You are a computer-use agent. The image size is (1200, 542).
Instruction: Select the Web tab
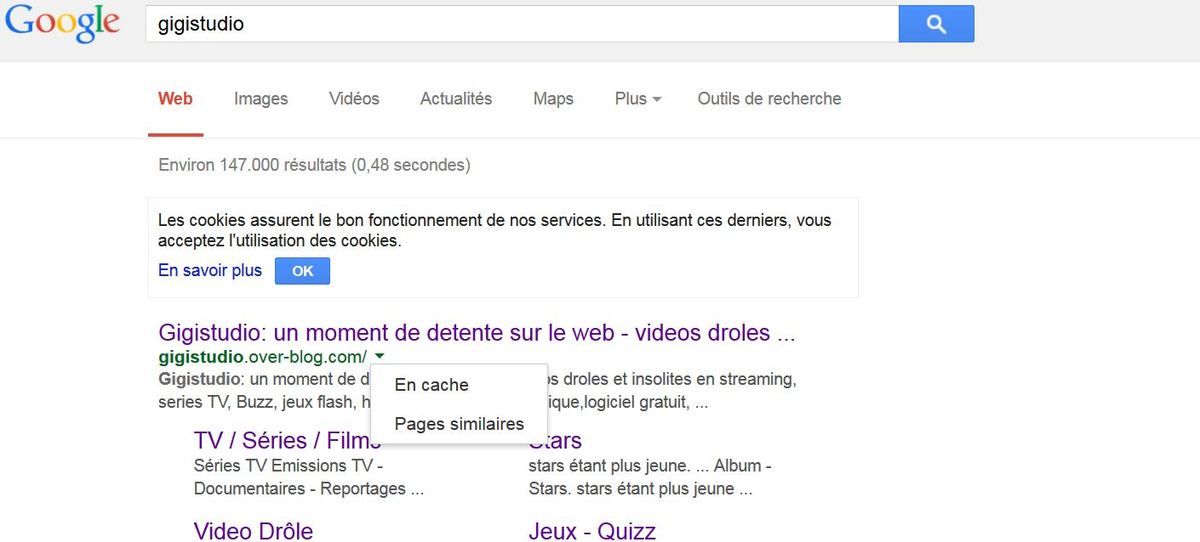pos(176,99)
